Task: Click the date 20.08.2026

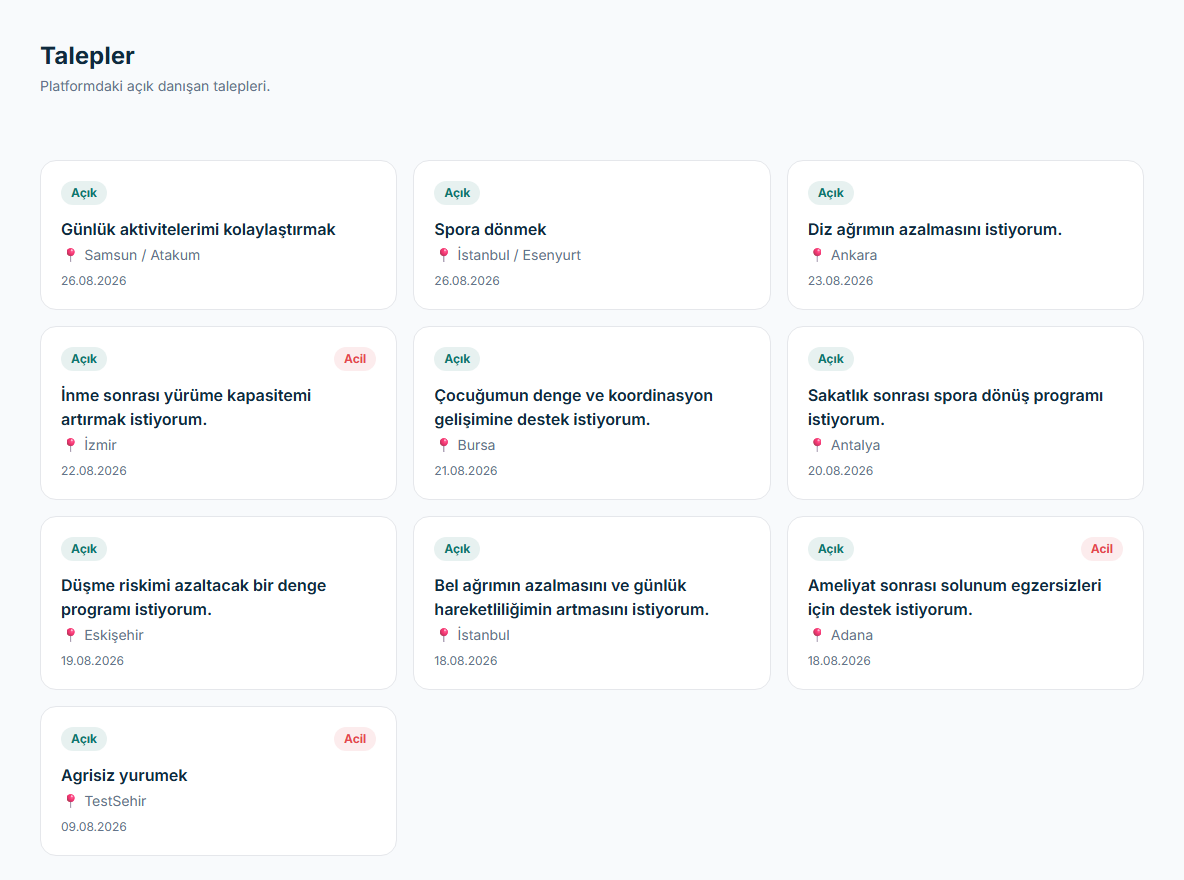Action: [x=840, y=471]
